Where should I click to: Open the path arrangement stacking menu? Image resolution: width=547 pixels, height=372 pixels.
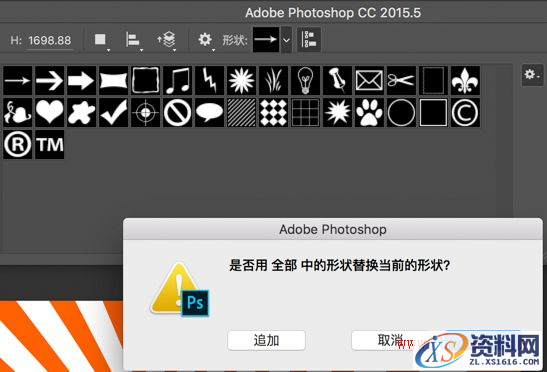(x=167, y=40)
